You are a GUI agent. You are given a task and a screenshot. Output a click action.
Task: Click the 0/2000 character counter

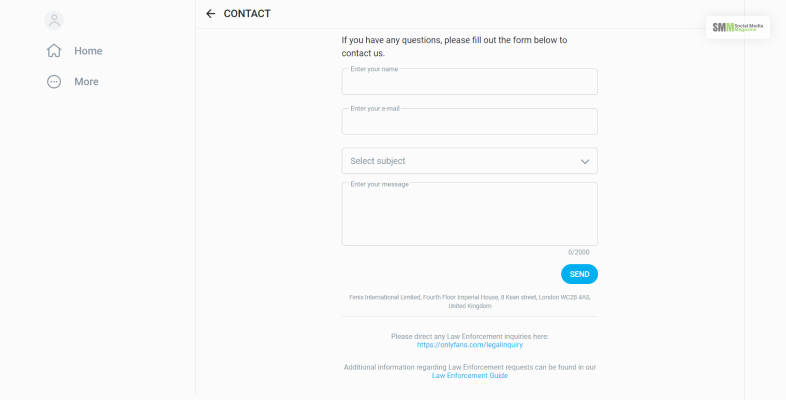(x=578, y=252)
